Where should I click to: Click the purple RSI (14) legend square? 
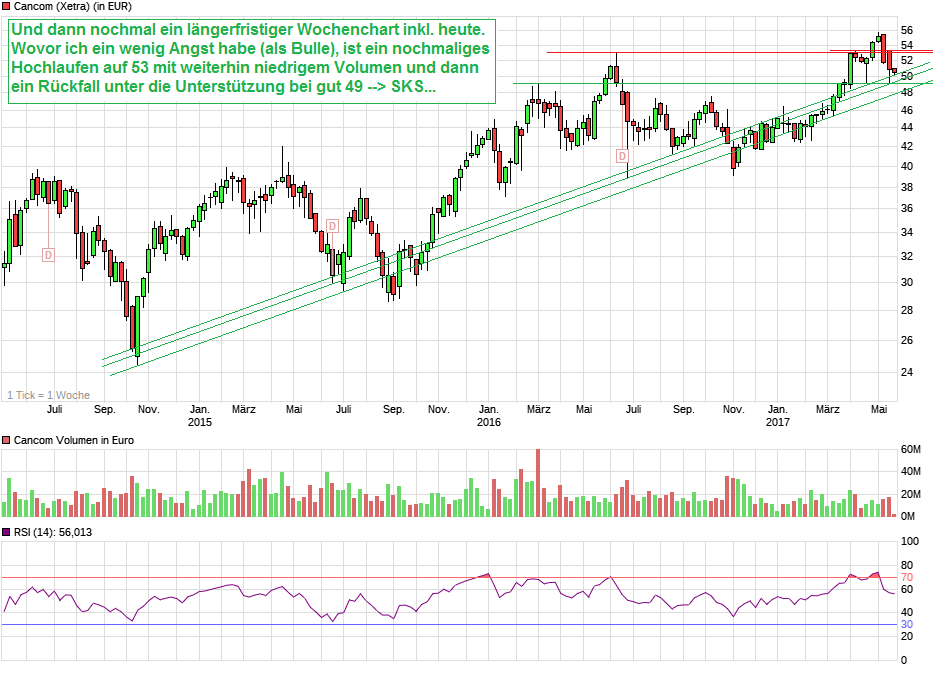coord(8,532)
